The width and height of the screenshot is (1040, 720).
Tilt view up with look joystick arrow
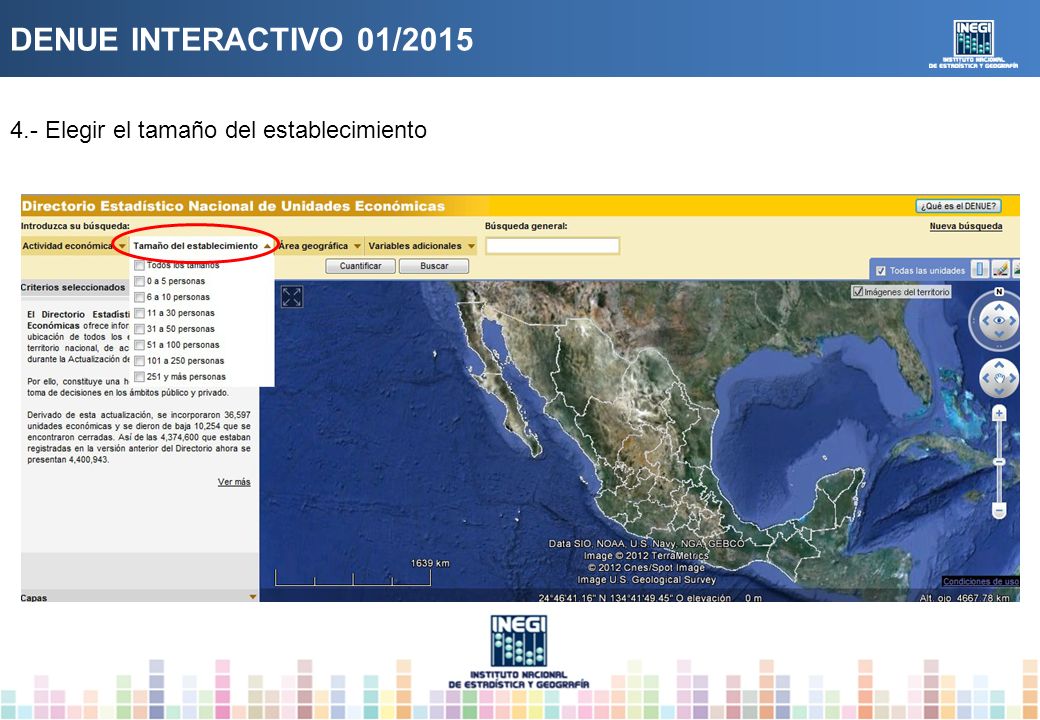tap(999, 307)
